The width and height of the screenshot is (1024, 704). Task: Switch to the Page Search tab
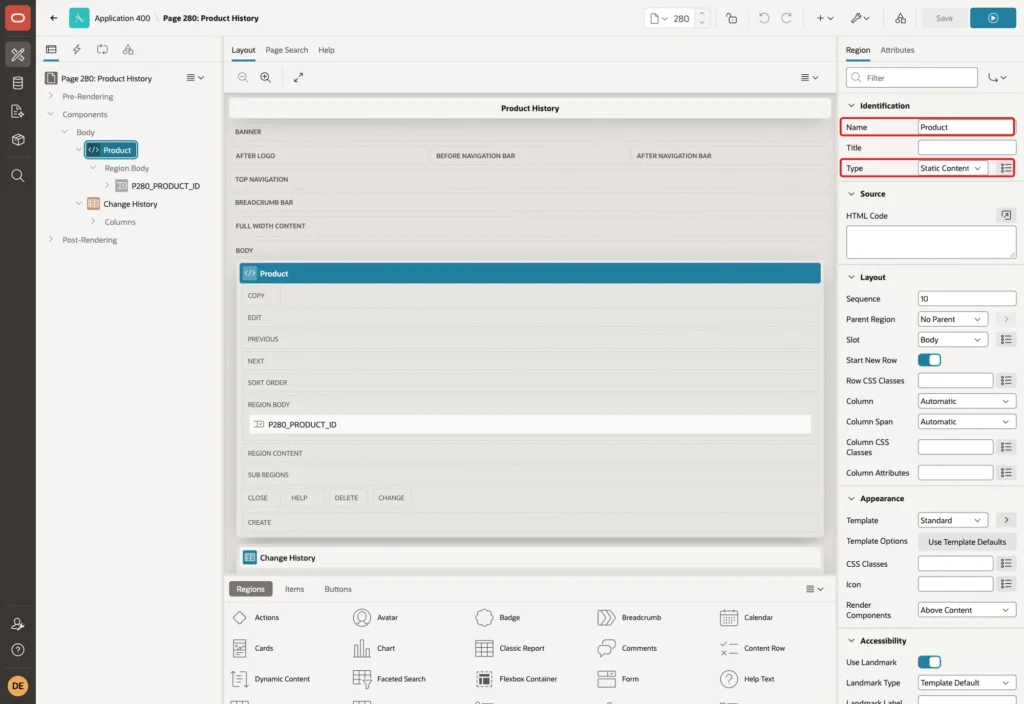pyautogui.click(x=286, y=50)
